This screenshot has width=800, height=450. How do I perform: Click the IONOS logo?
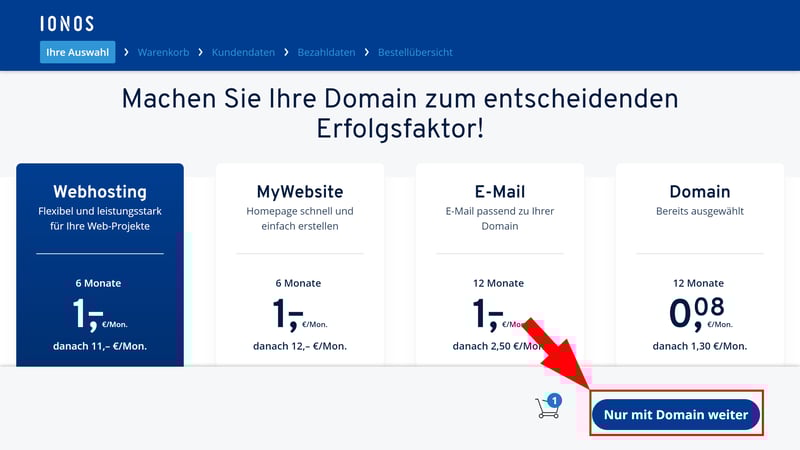point(67,23)
